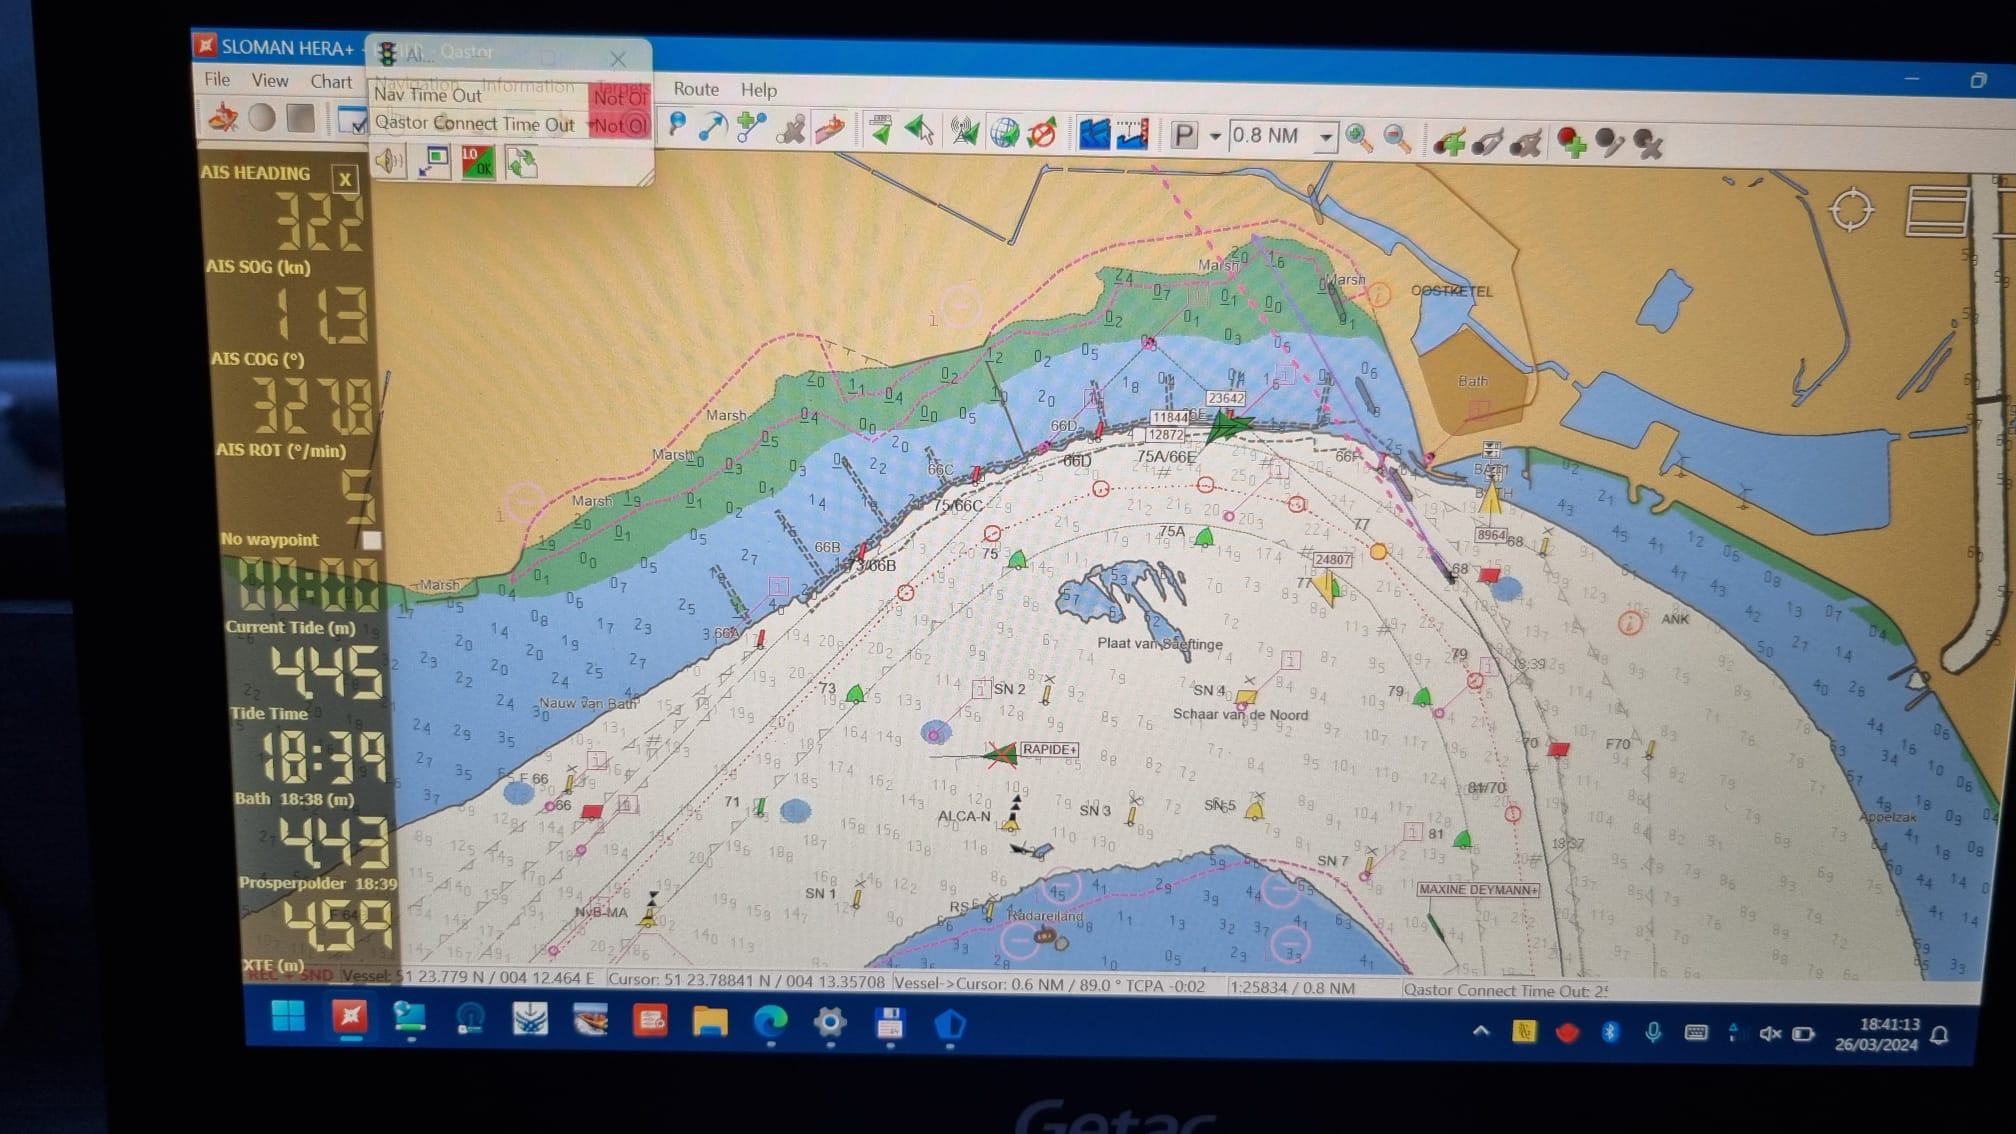Click the globe chart icon in toolbar
This screenshot has width=2016, height=1134.
point(1004,132)
